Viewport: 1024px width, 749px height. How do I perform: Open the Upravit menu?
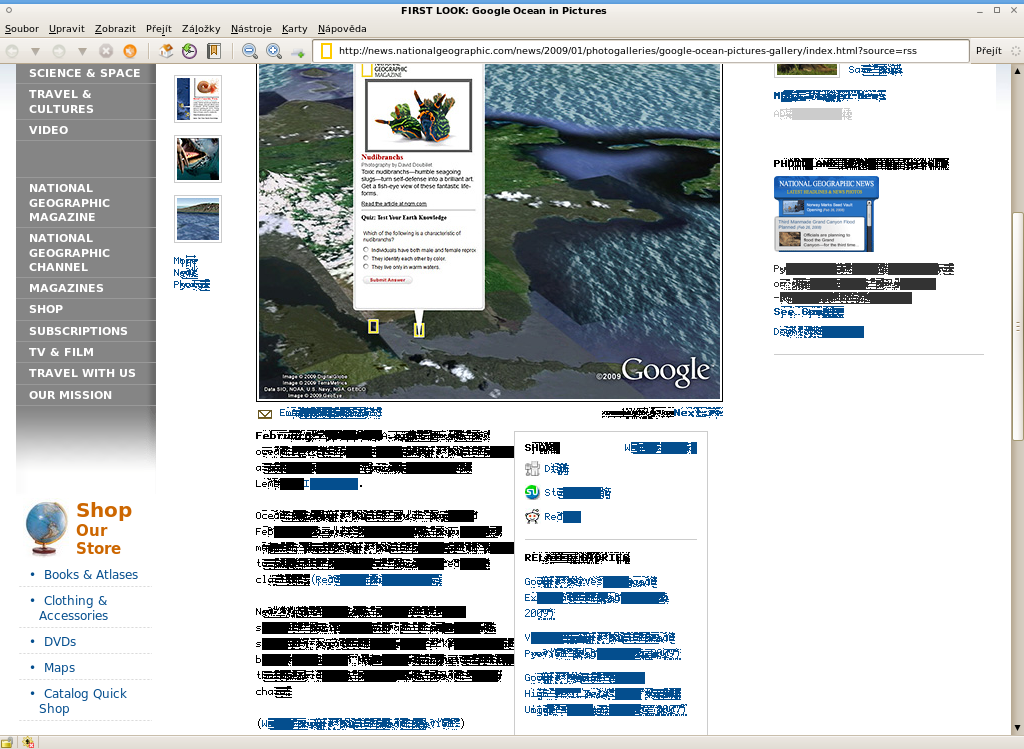[67, 29]
